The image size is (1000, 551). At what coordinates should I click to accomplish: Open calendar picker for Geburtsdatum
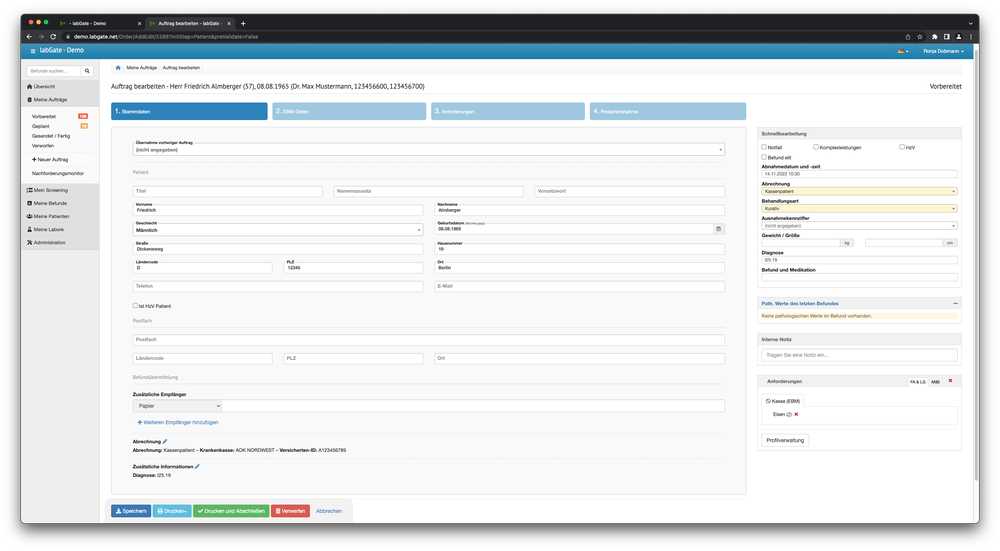point(718,229)
